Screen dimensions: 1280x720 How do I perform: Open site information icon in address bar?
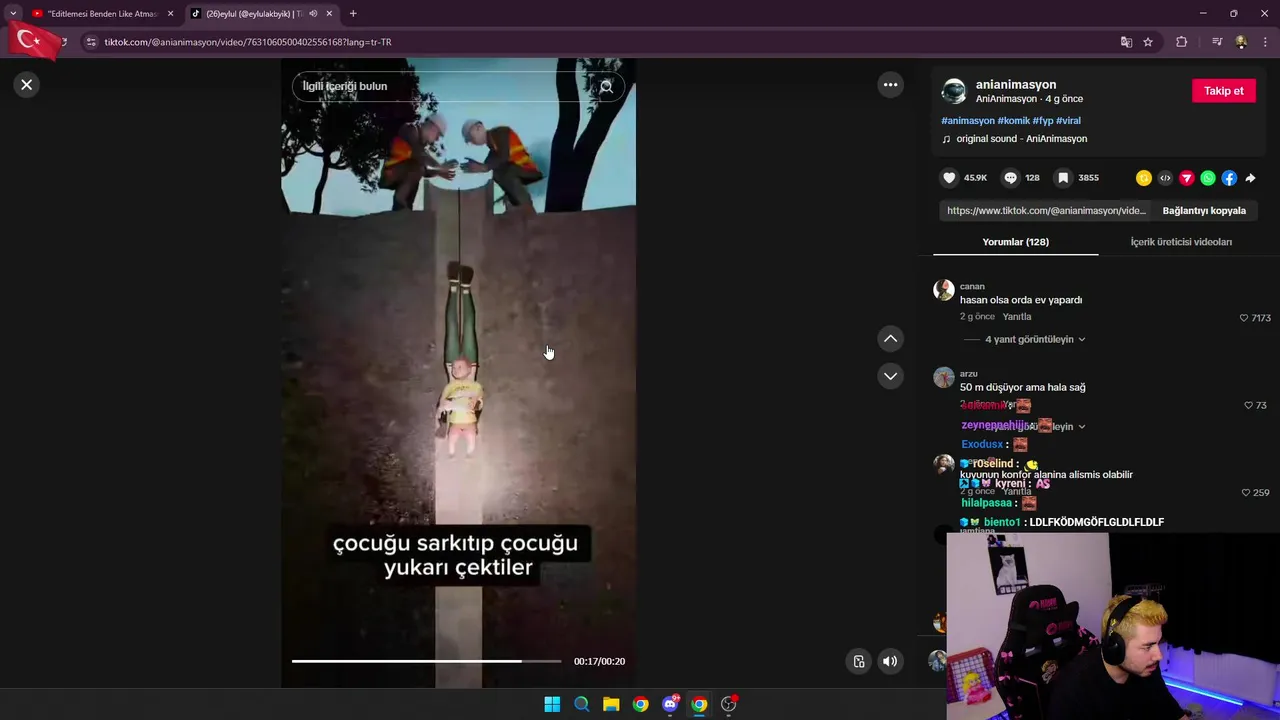[91, 42]
